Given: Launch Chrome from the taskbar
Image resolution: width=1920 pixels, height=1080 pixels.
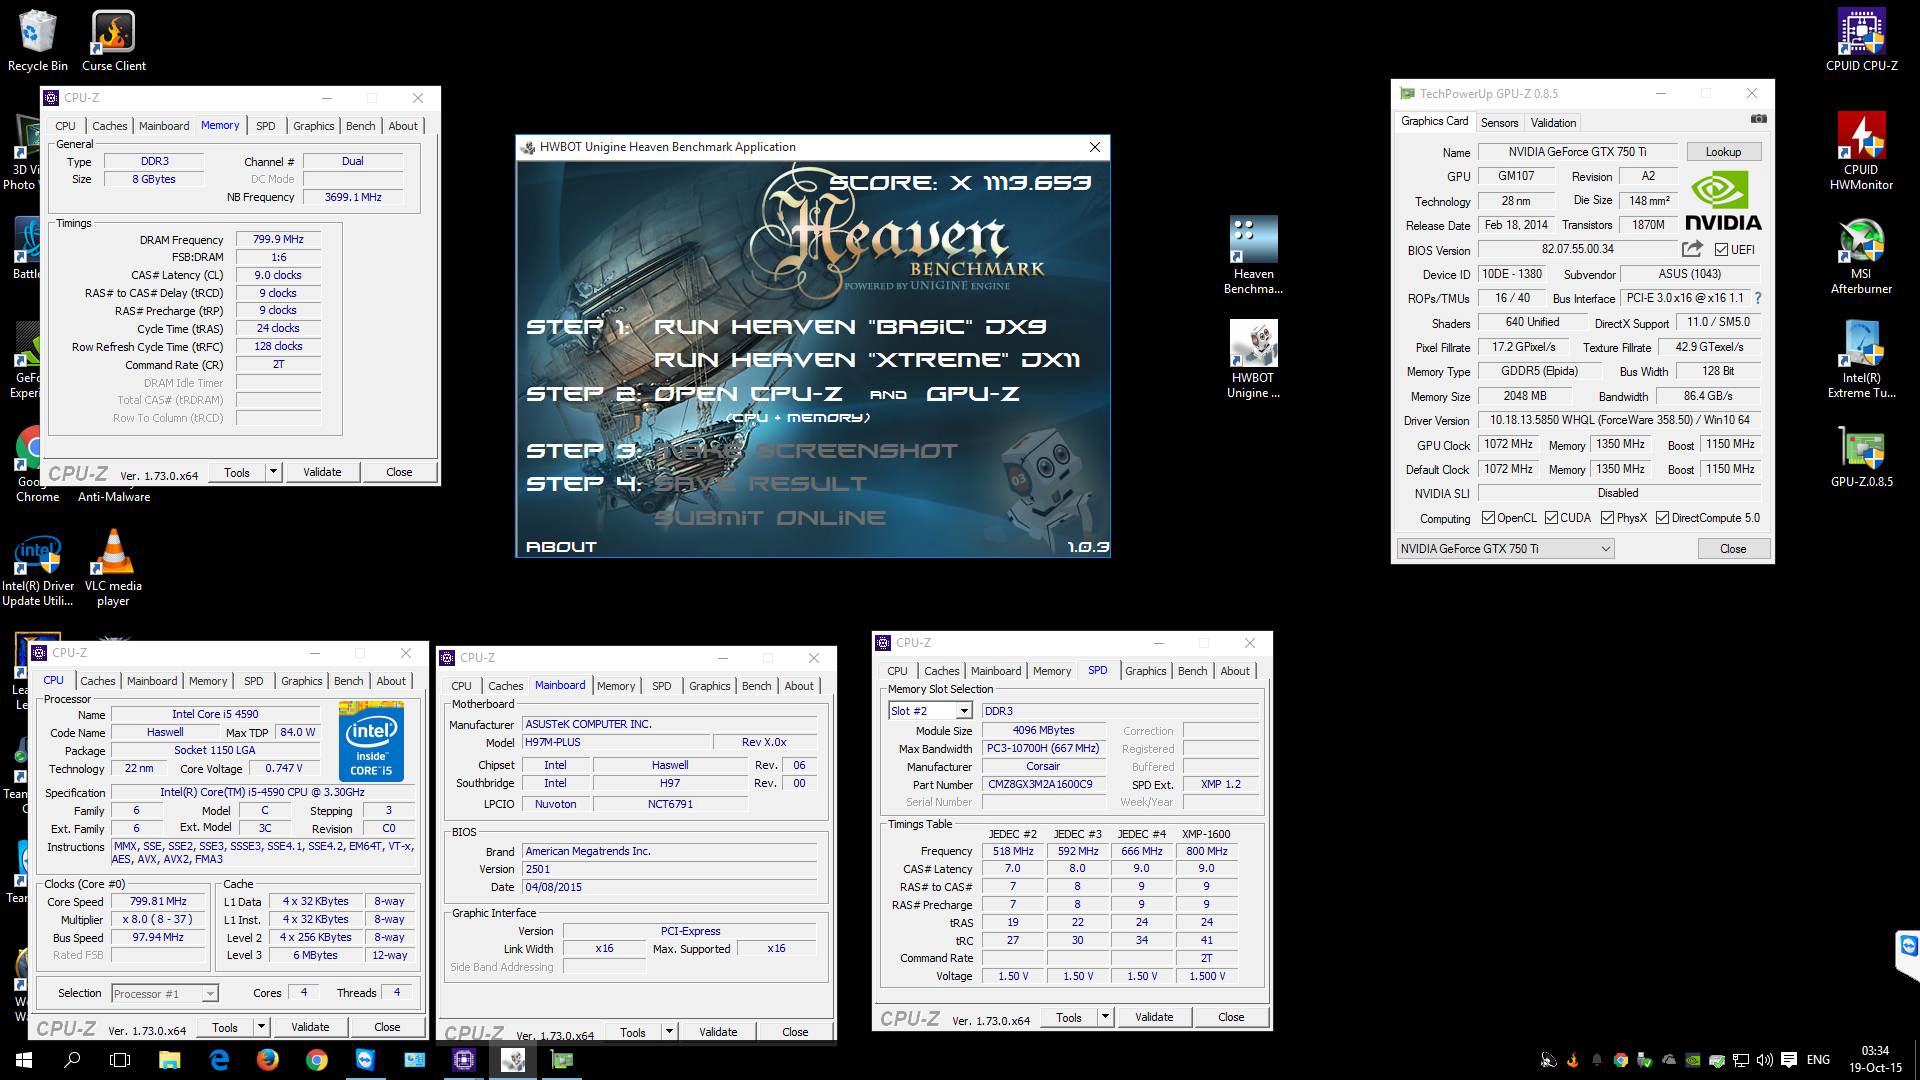Looking at the screenshot, I should (x=316, y=1060).
